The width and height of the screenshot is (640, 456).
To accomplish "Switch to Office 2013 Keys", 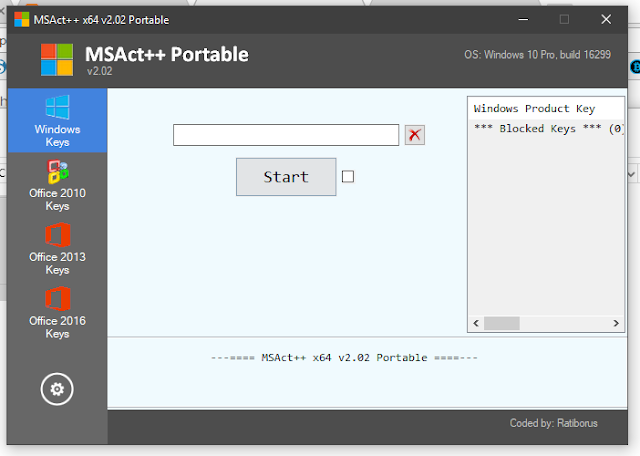I will 57,249.
